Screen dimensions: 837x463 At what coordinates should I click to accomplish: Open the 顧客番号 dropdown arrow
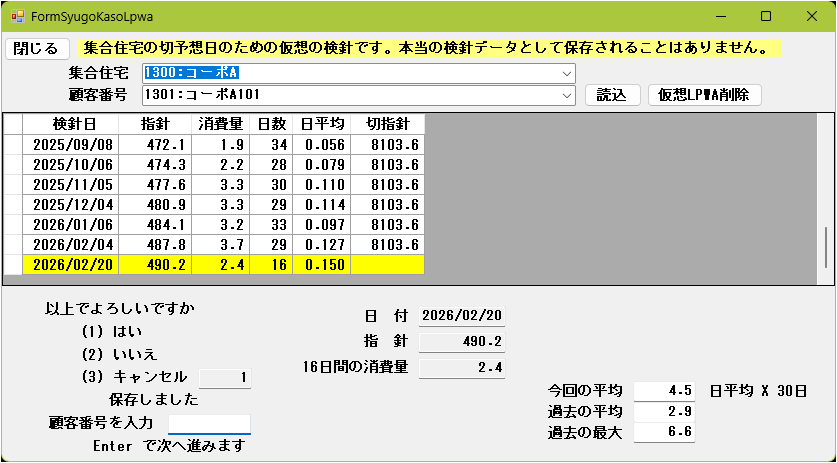coord(567,95)
